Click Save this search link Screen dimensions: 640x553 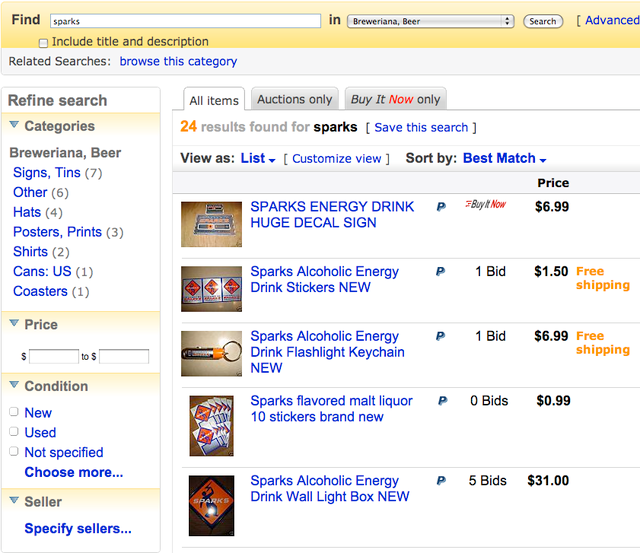421,127
